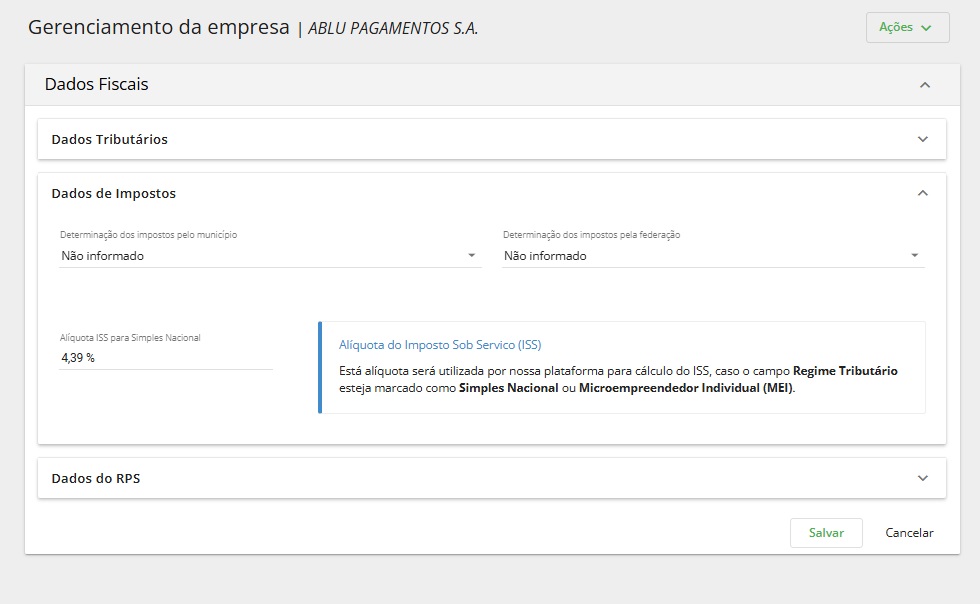This screenshot has width=980, height=604.
Task: Click the federação dropdown caret arrow
Action: pos(914,256)
